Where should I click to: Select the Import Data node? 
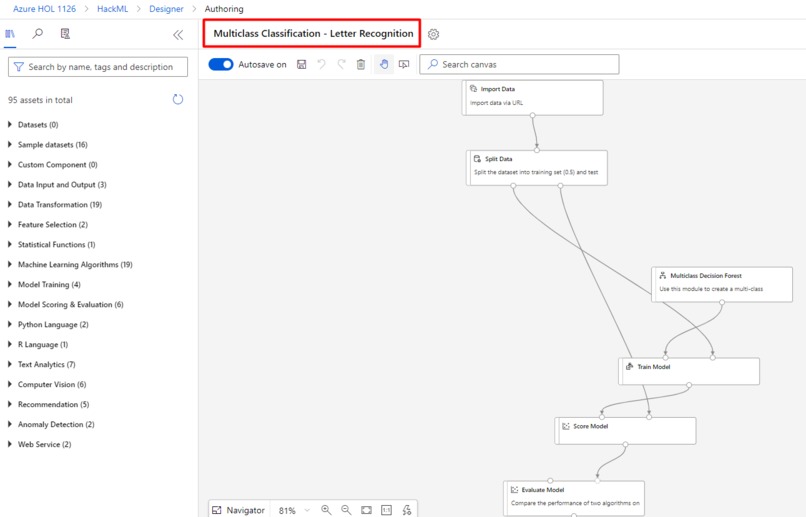tap(533, 97)
